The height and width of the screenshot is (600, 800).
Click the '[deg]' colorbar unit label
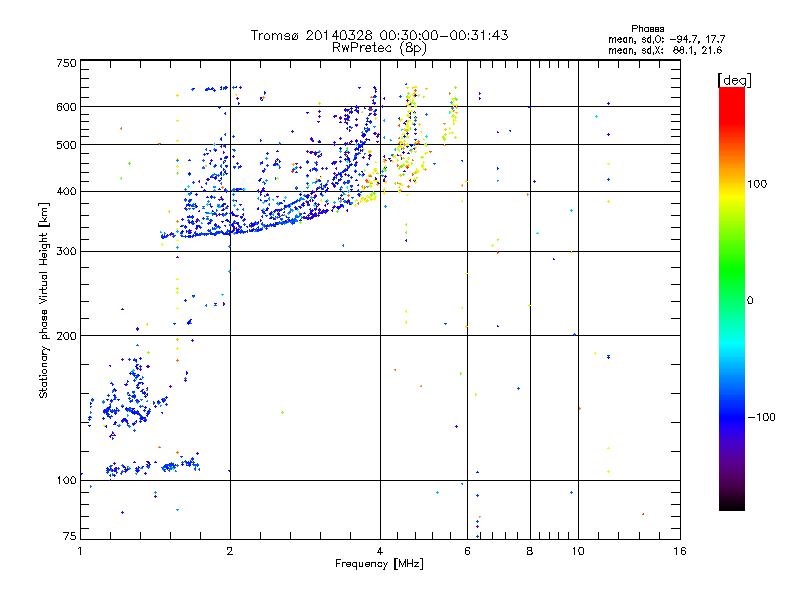[x=734, y=80]
